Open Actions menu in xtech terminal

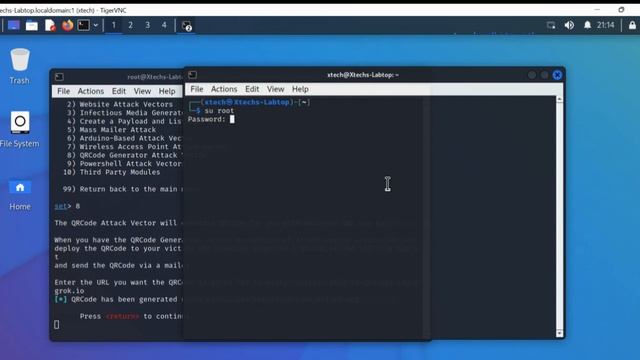pyautogui.click(x=224, y=89)
